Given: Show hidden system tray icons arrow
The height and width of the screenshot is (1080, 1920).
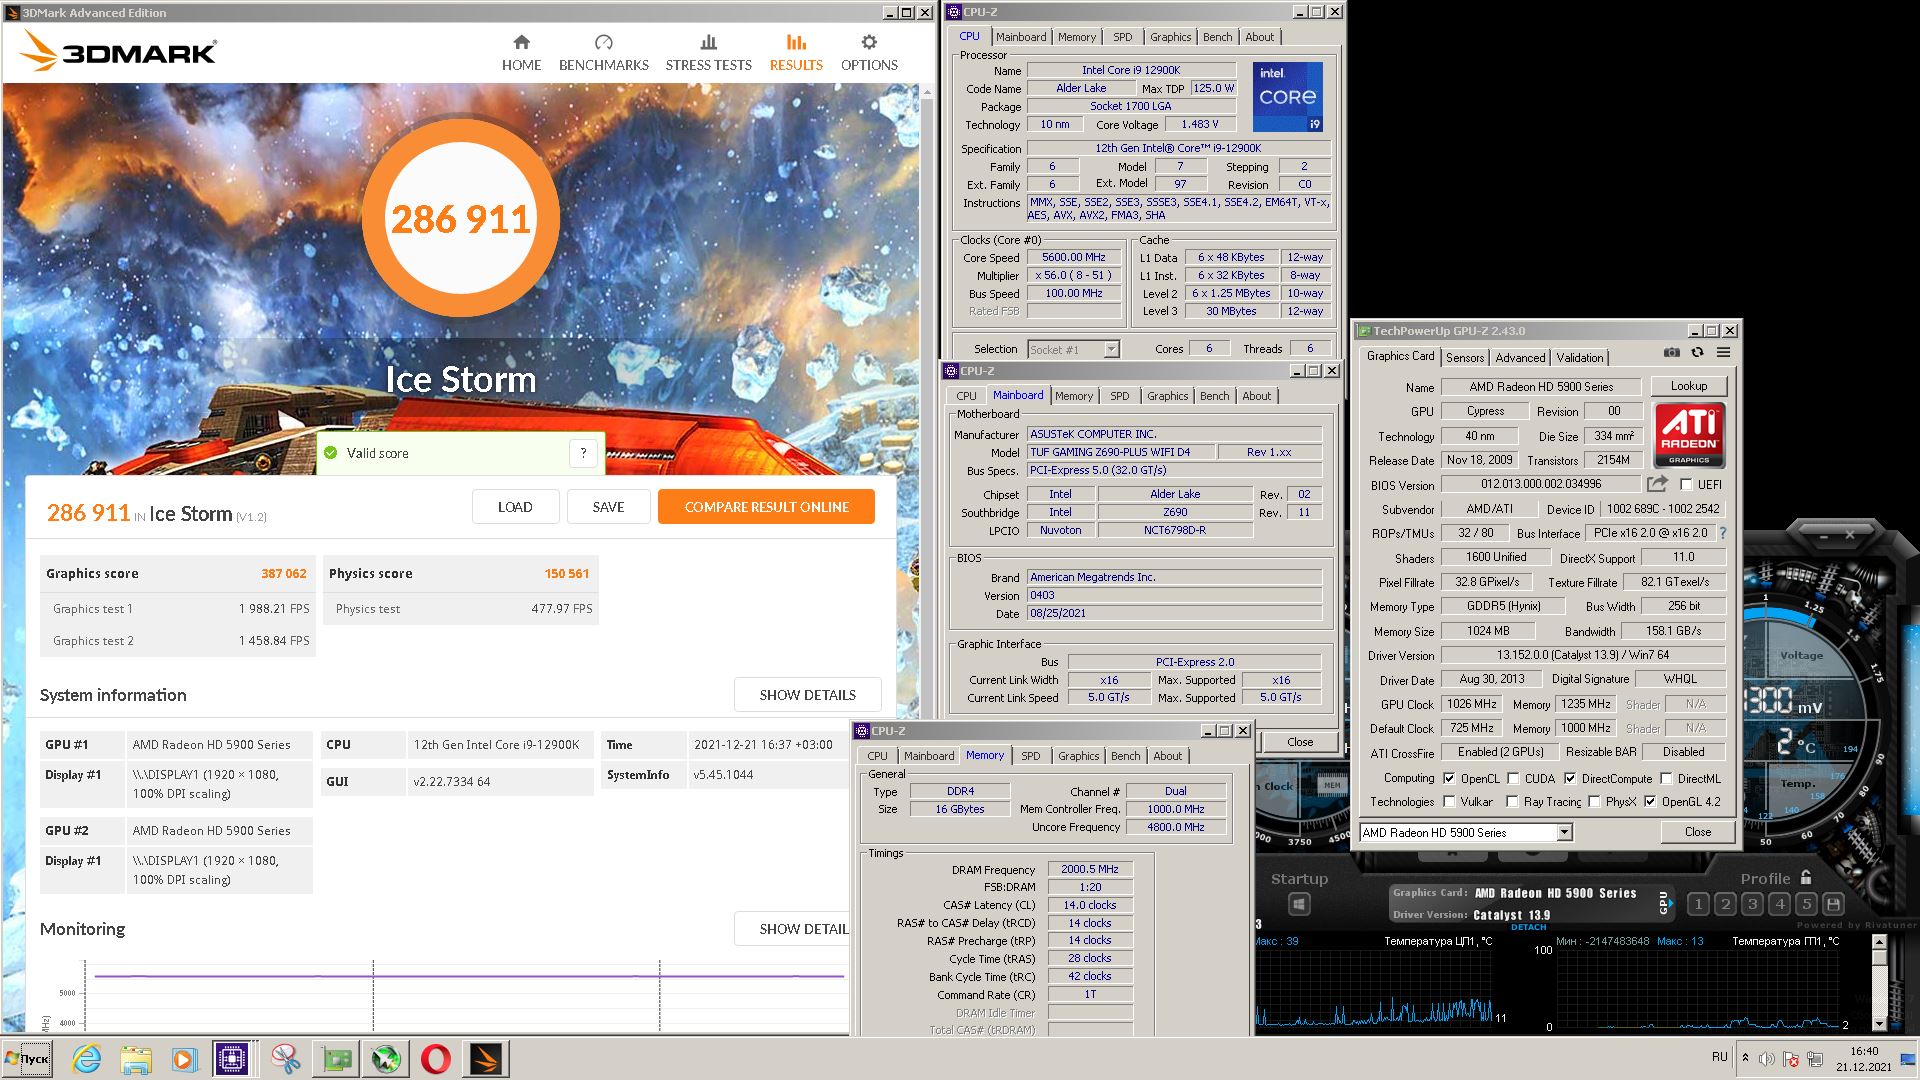Looking at the screenshot, I should click(1745, 1058).
